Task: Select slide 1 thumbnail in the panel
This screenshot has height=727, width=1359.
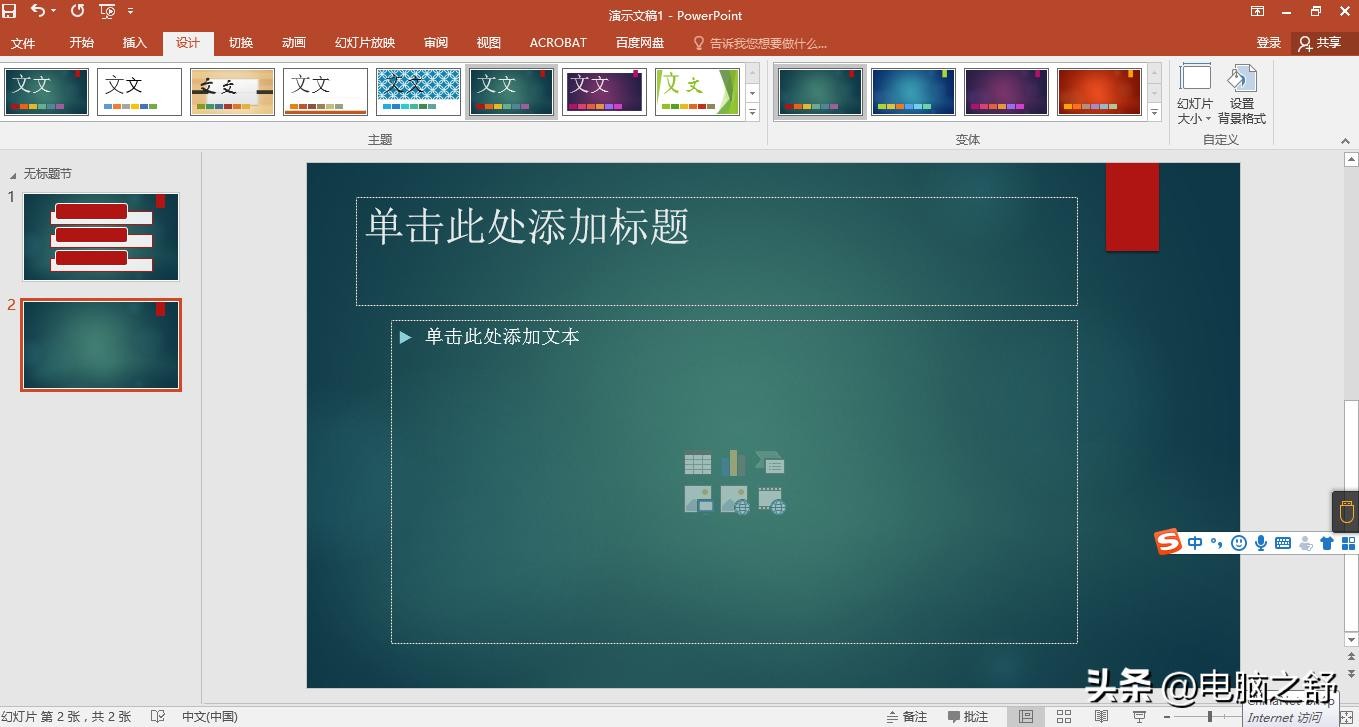Action: click(x=101, y=237)
